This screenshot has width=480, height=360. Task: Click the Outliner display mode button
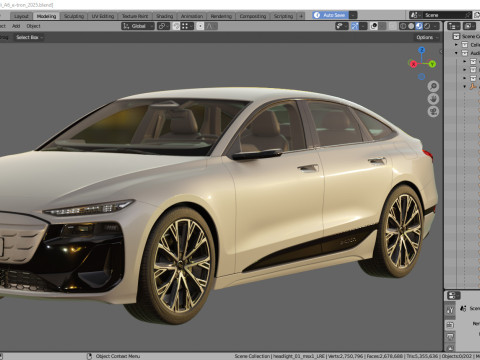click(x=470, y=26)
